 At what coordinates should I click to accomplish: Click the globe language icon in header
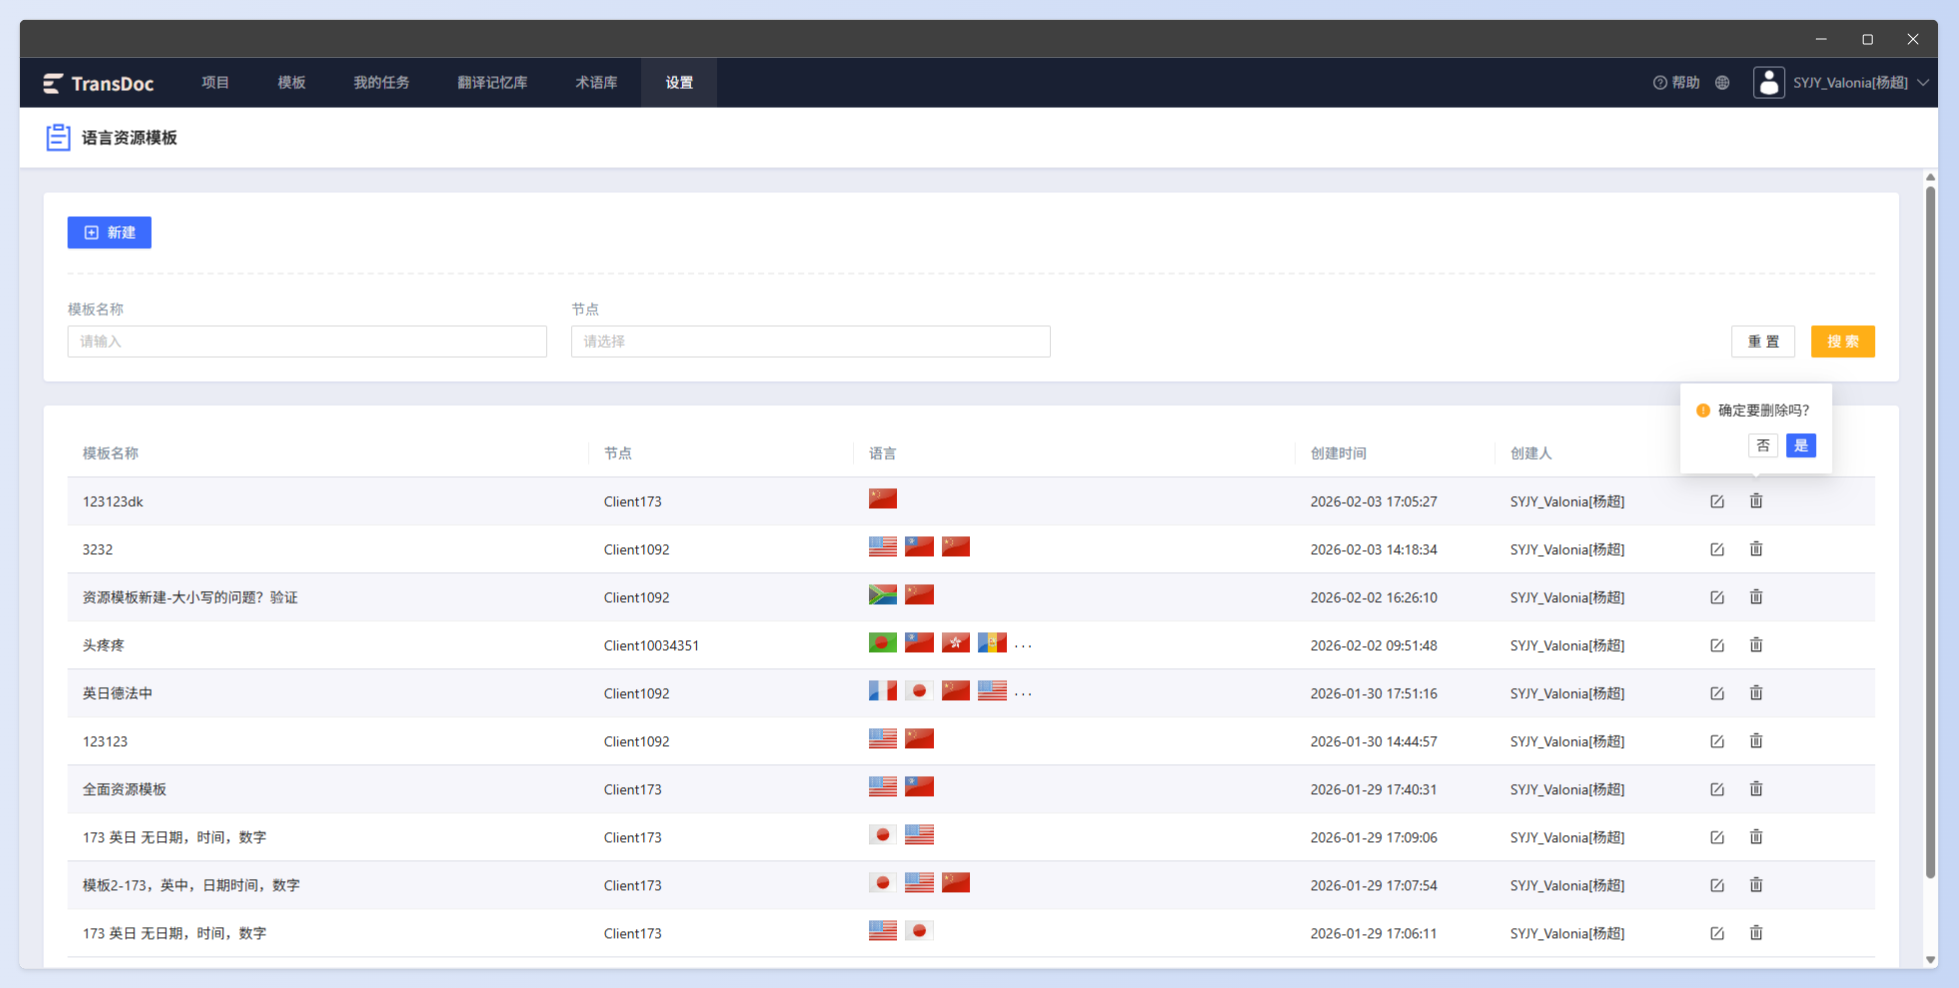(x=1722, y=83)
